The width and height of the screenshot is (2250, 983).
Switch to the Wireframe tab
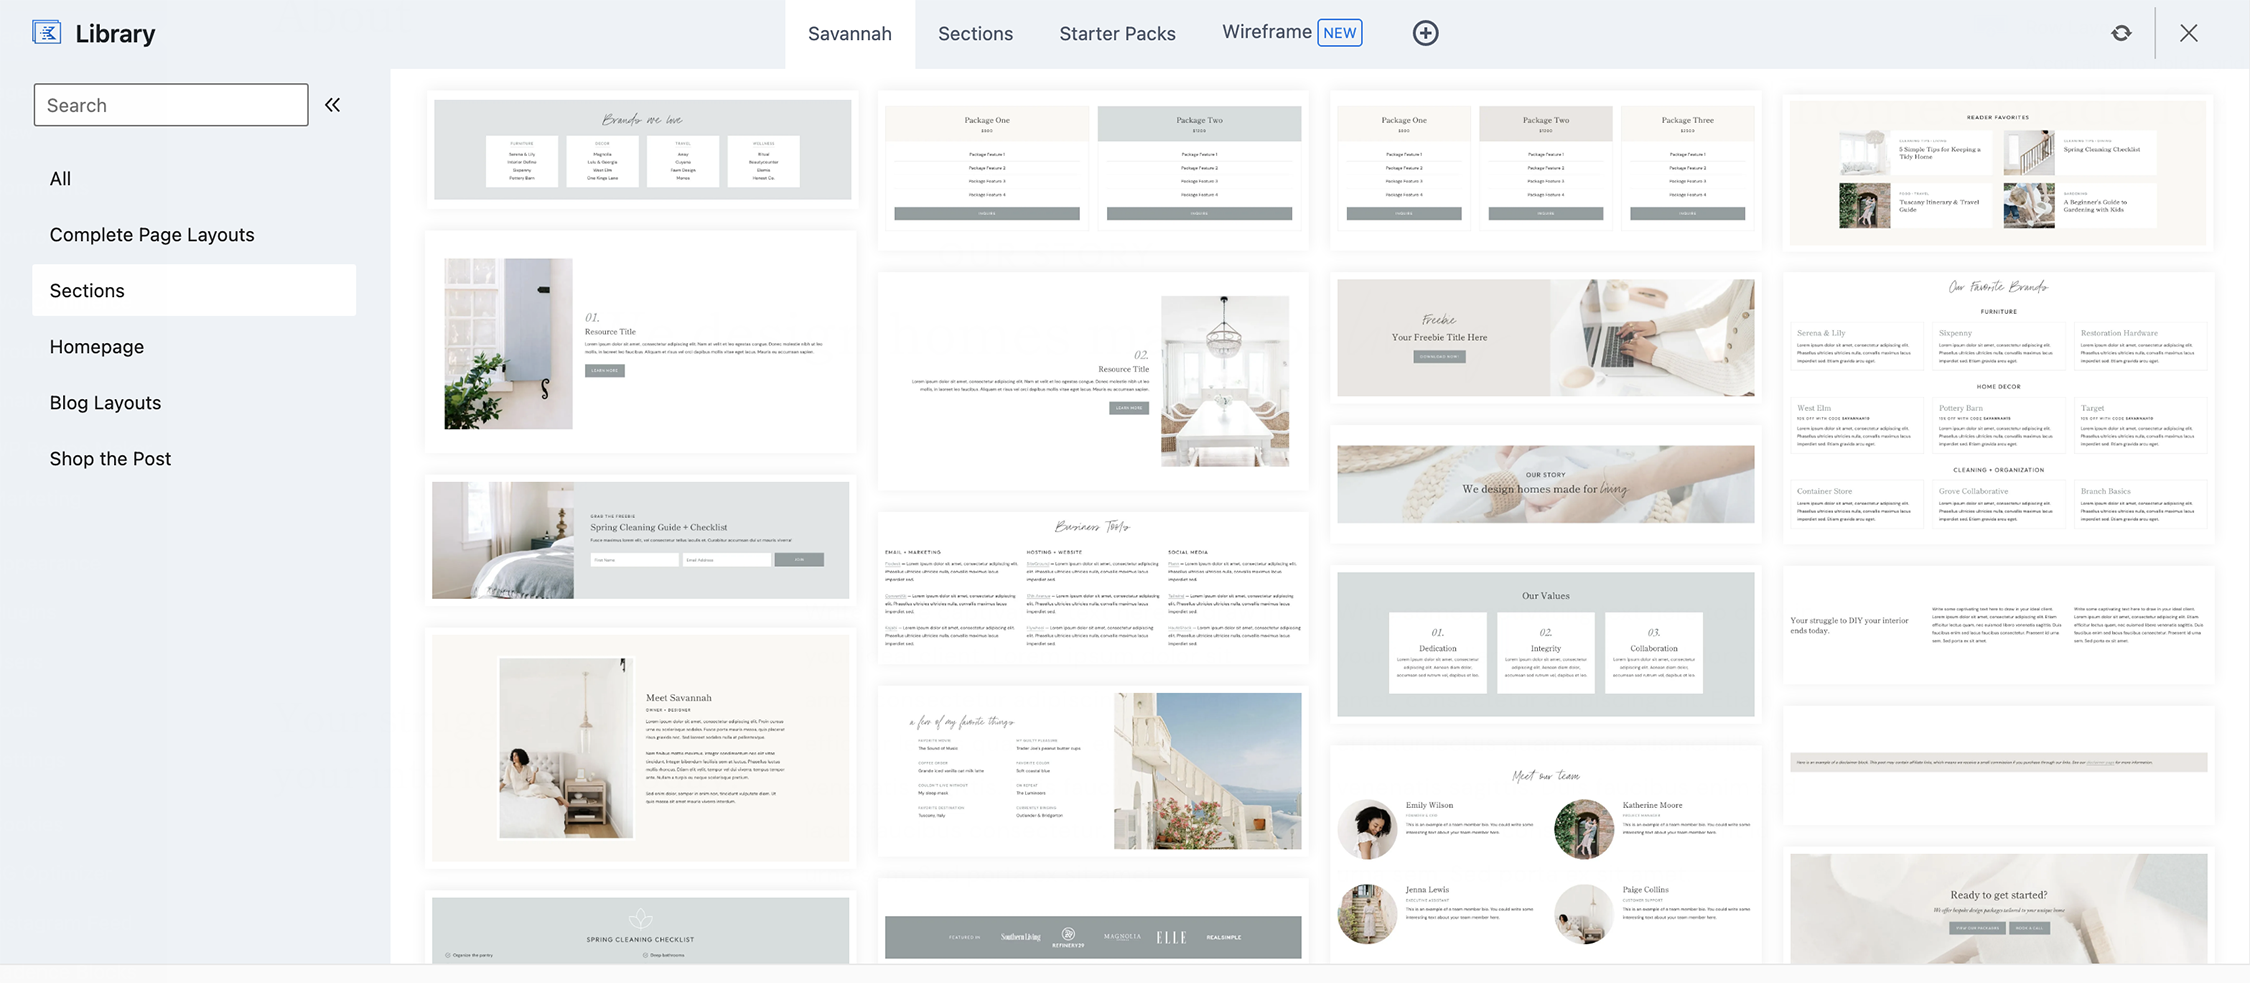tap(1266, 32)
